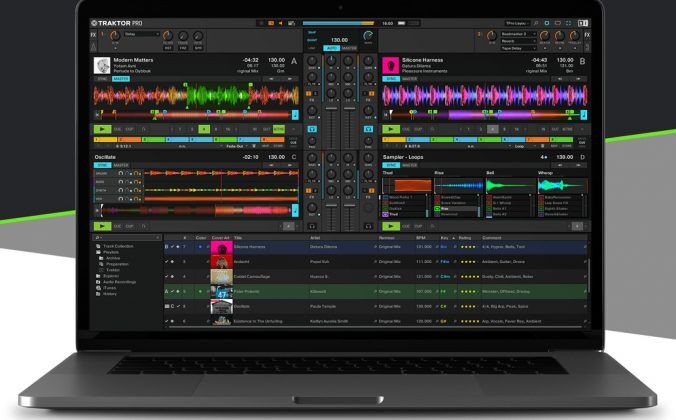Click the search magnifier icon in header
Image resolution: width=676 pixels, height=420 pixels.
pos(536,23)
